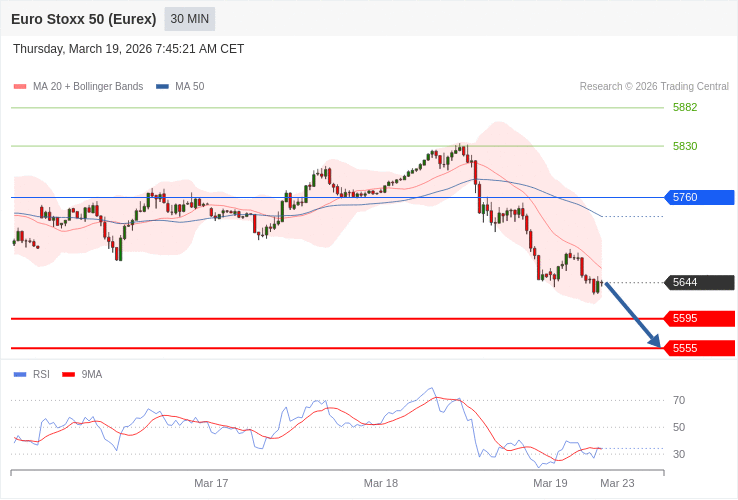Select the Mar 23 date label

tap(617, 483)
